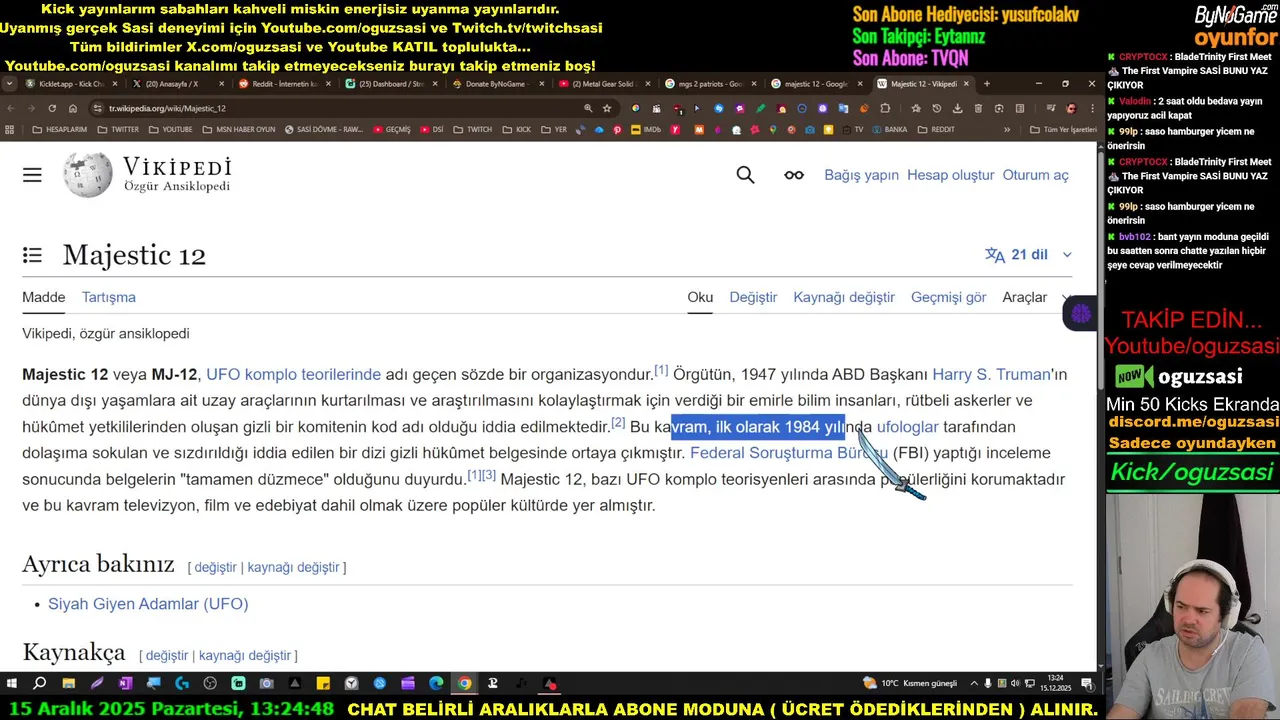The width and height of the screenshot is (1280, 720).
Task: Click the Hesap oluştur link
Action: click(950, 175)
